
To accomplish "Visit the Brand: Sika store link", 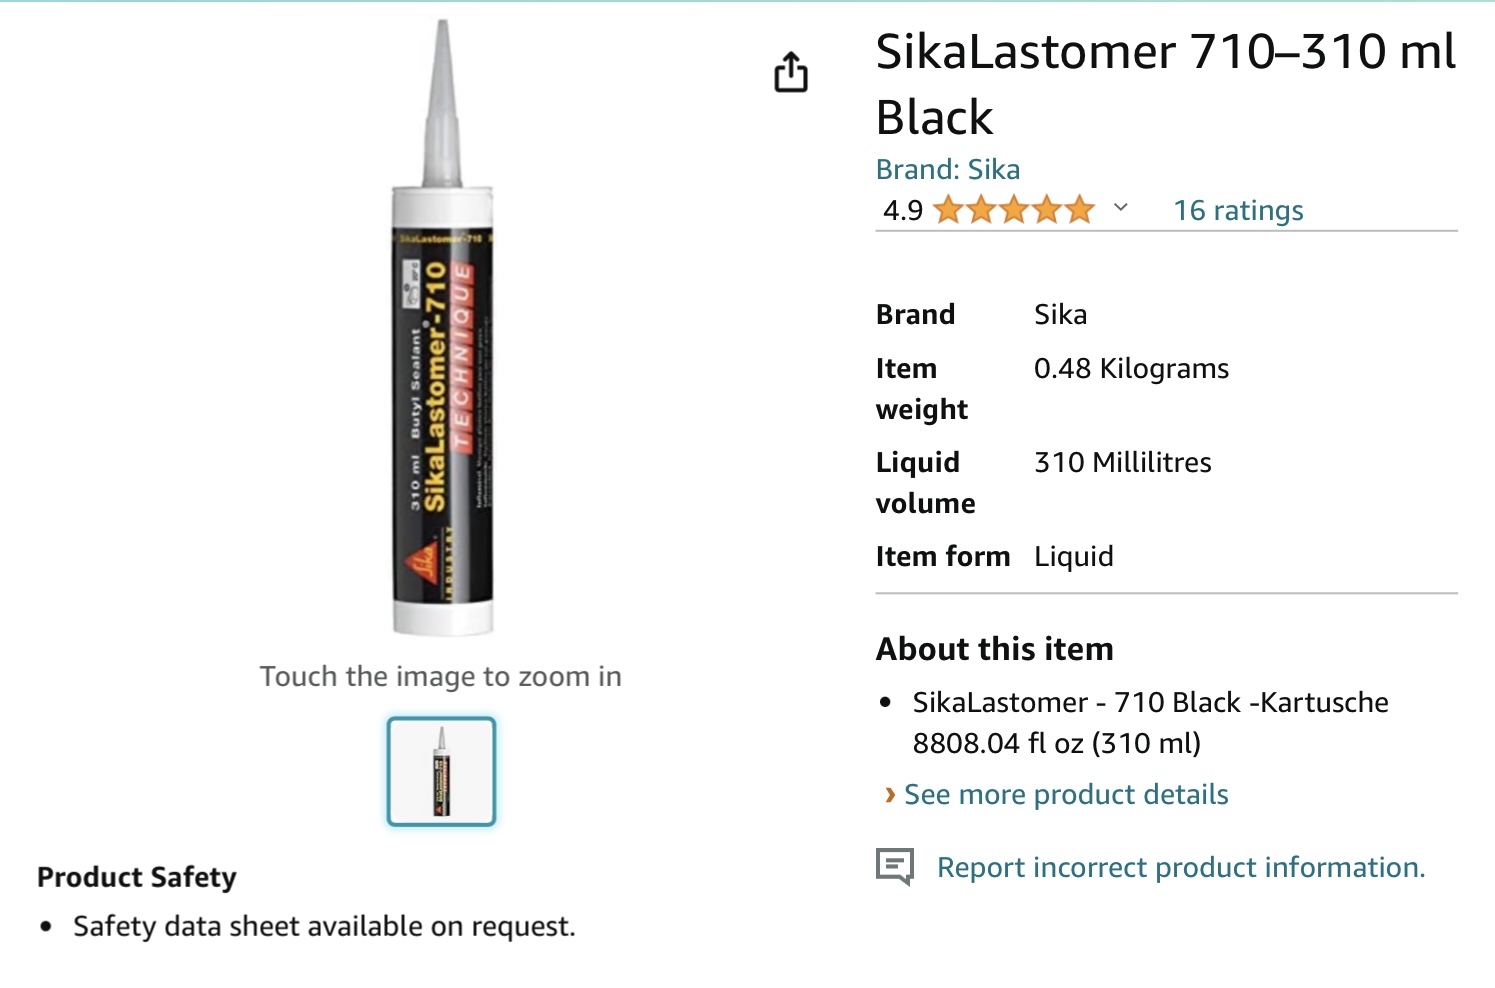I will pyautogui.click(x=948, y=169).
